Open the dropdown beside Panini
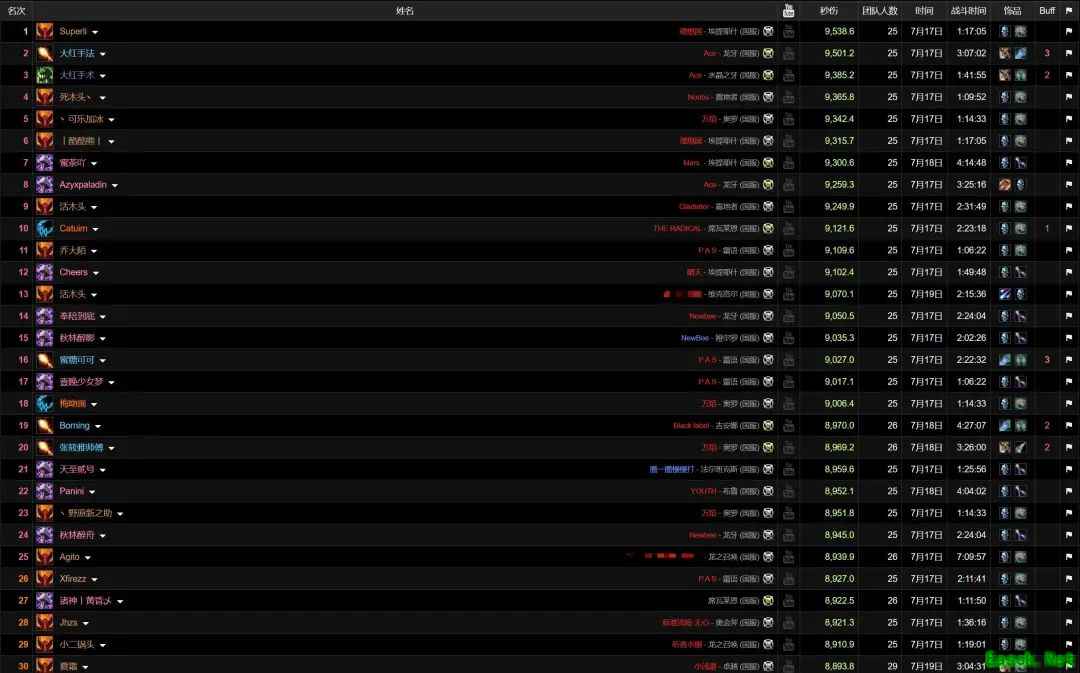Viewport: 1080px width, 673px height. pos(92,493)
